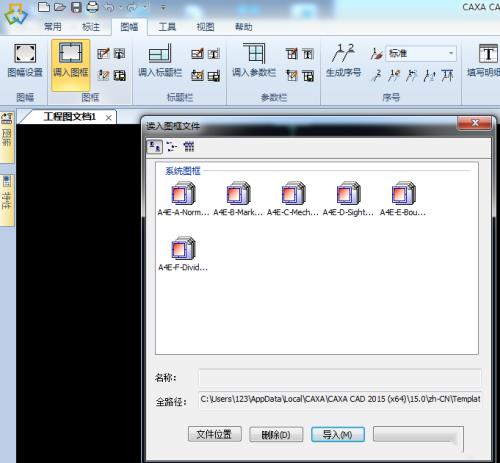Image resolution: width=500 pixels, height=463 pixels.
Task: Expand the 标准 style dropdown
Action: 451,53
